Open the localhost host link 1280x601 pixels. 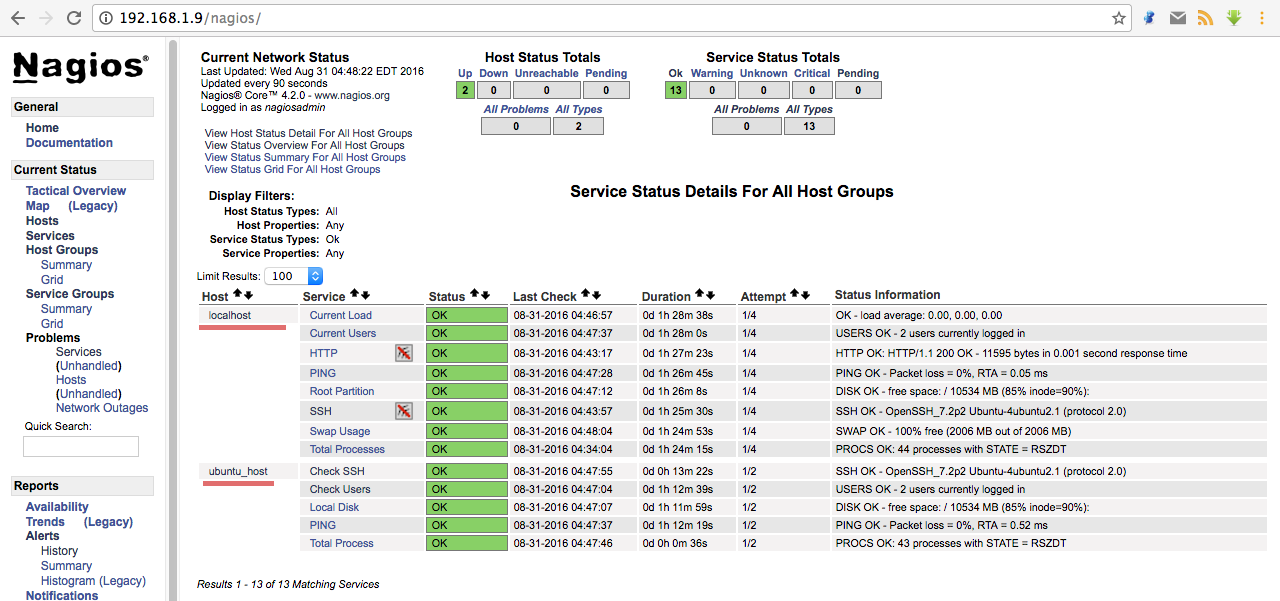point(230,315)
